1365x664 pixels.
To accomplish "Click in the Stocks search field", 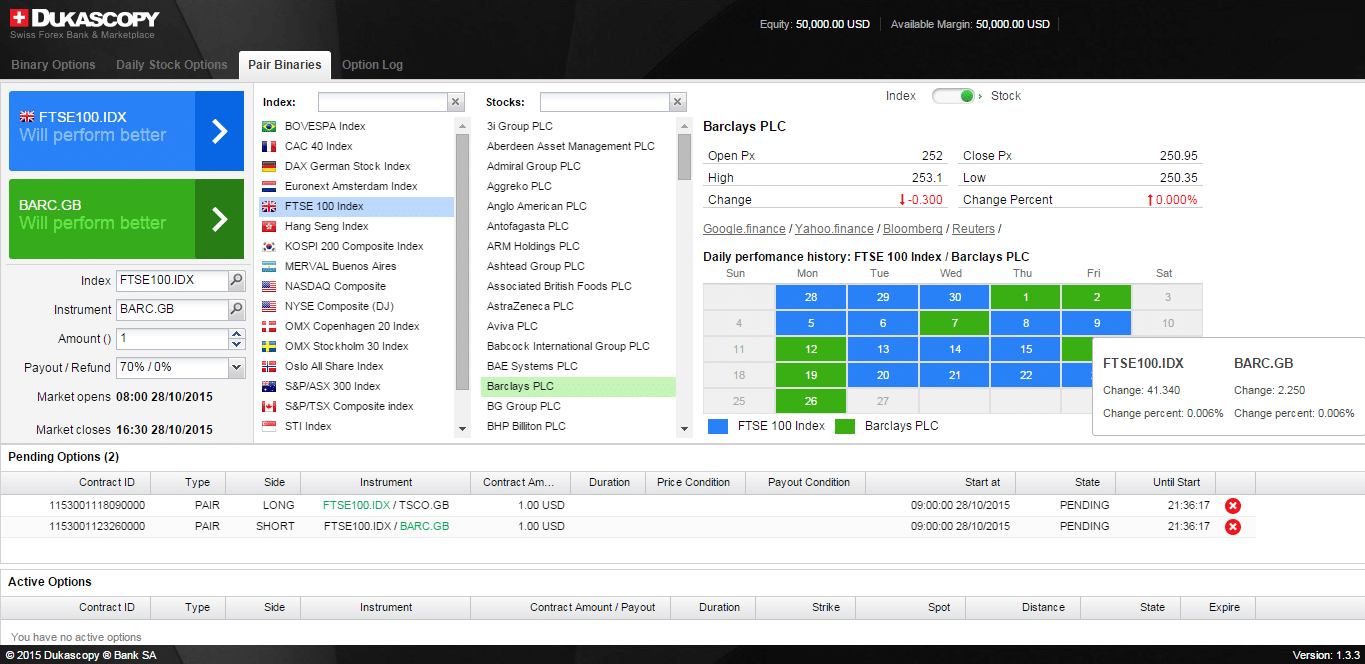I will [604, 102].
